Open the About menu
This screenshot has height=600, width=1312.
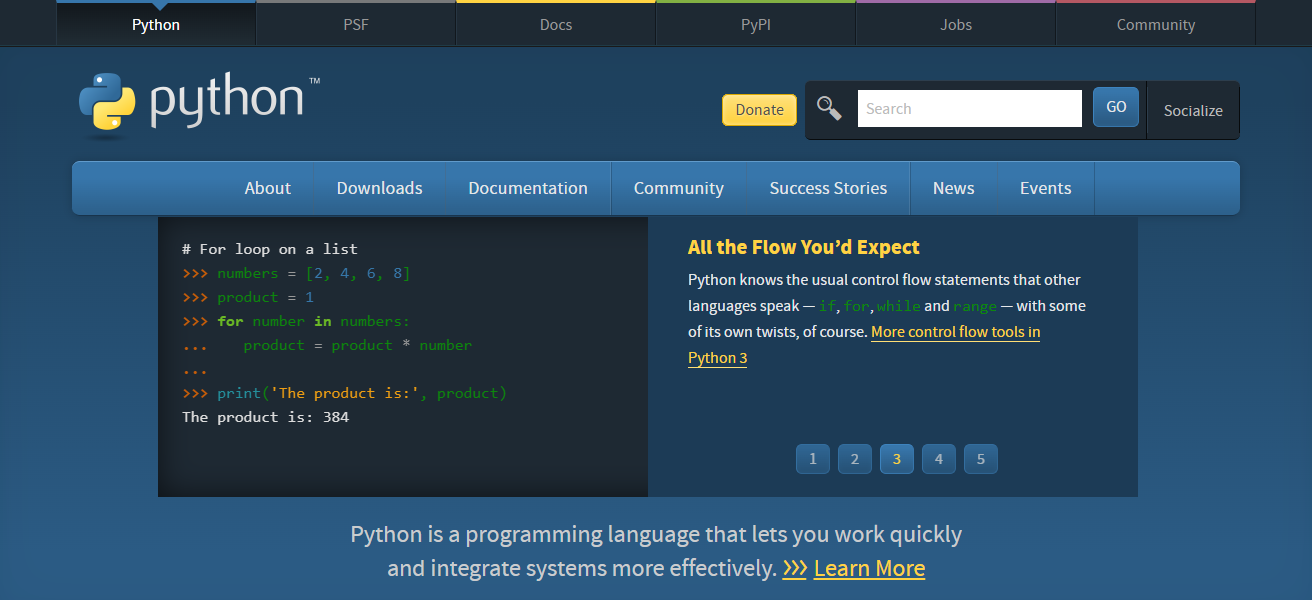click(268, 188)
